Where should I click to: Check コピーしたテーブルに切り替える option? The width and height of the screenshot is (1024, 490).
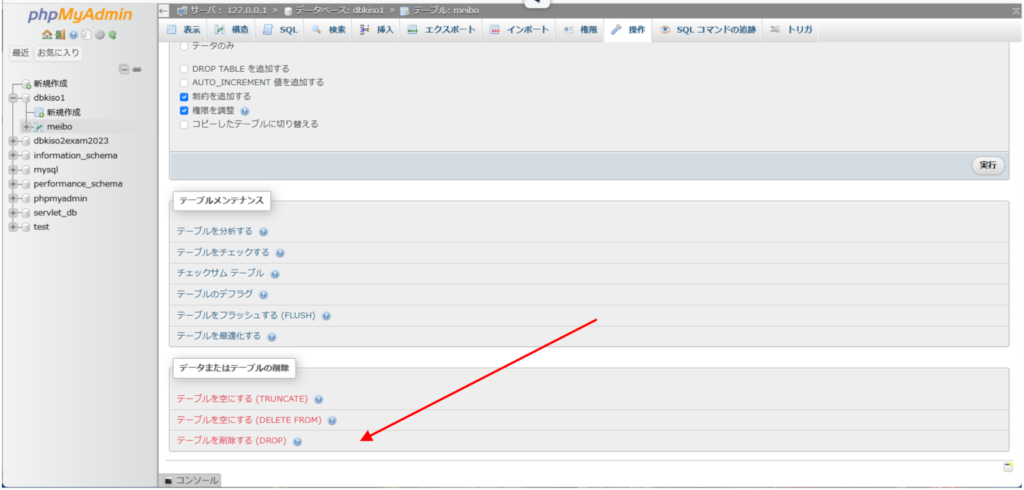[184, 124]
